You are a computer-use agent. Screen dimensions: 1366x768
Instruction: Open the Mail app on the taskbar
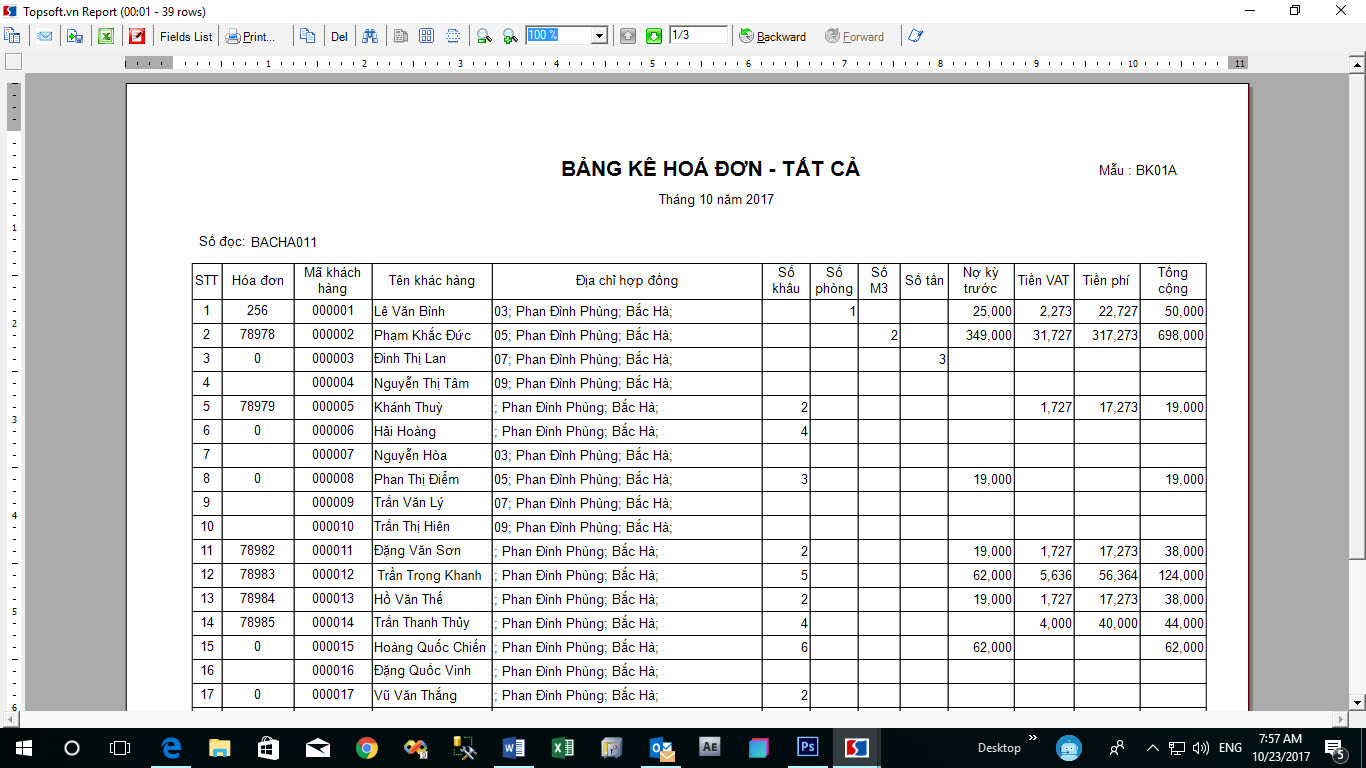[318, 748]
